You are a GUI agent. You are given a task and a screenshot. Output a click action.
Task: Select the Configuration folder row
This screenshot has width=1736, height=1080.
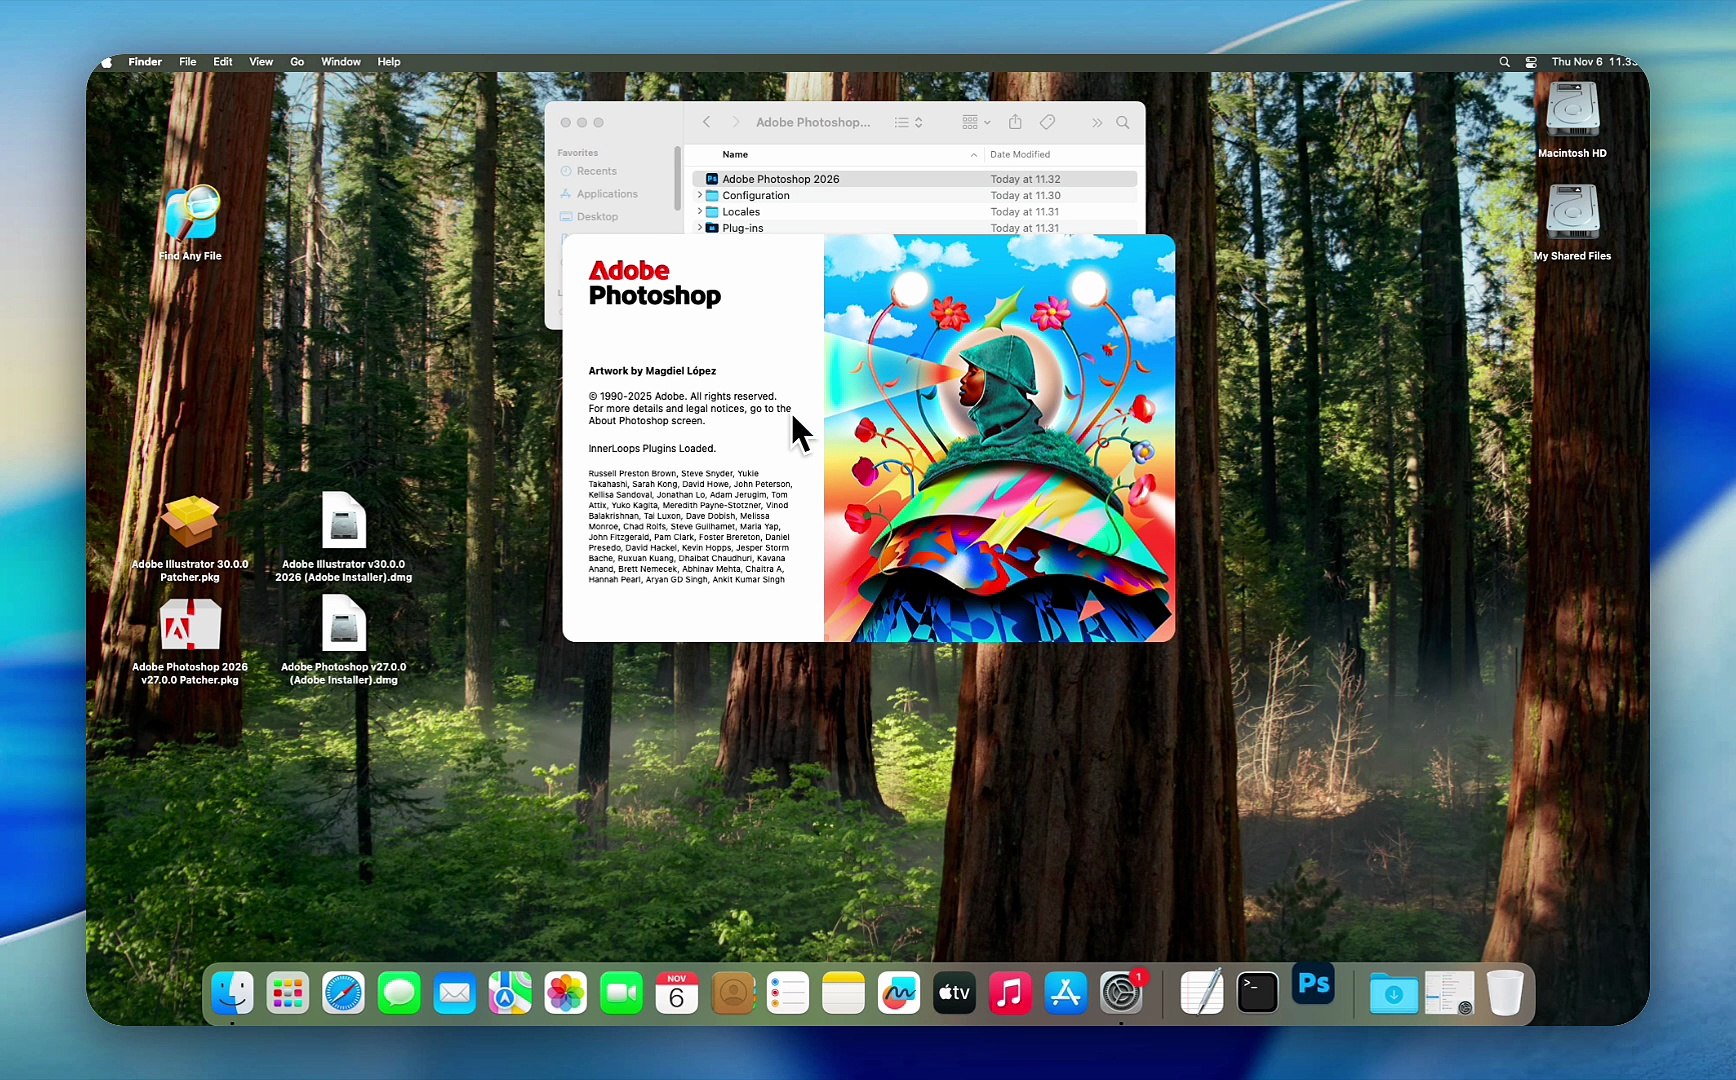pyautogui.click(x=915, y=195)
